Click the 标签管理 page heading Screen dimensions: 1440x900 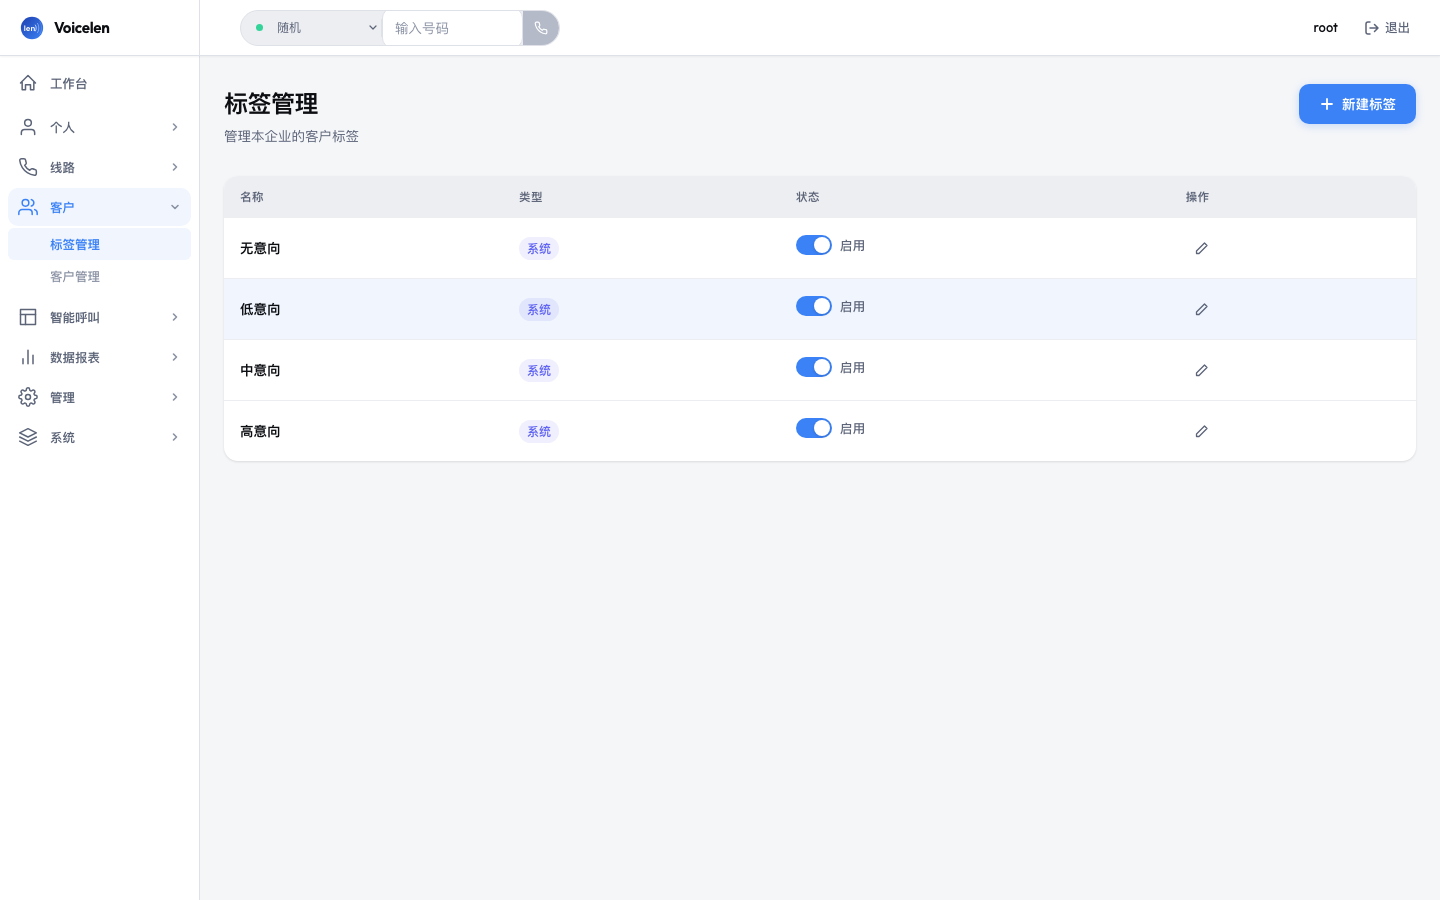tap(271, 103)
